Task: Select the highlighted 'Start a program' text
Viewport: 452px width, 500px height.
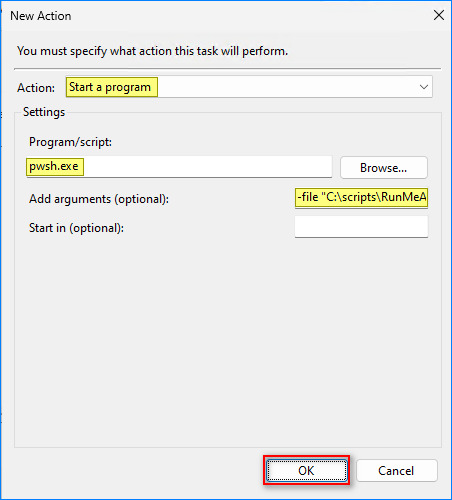Action: (110, 87)
